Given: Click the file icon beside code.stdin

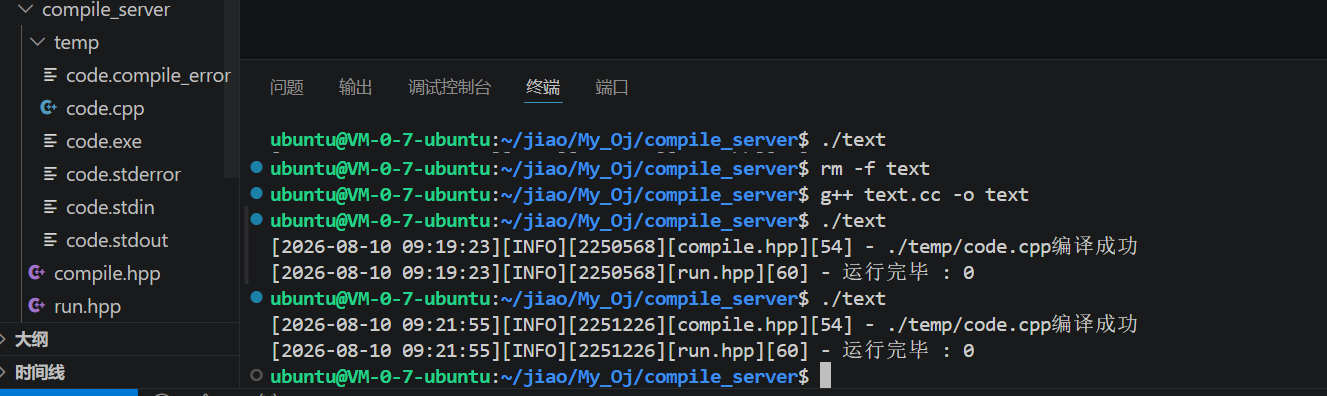Looking at the screenshot, I should 50,208.
